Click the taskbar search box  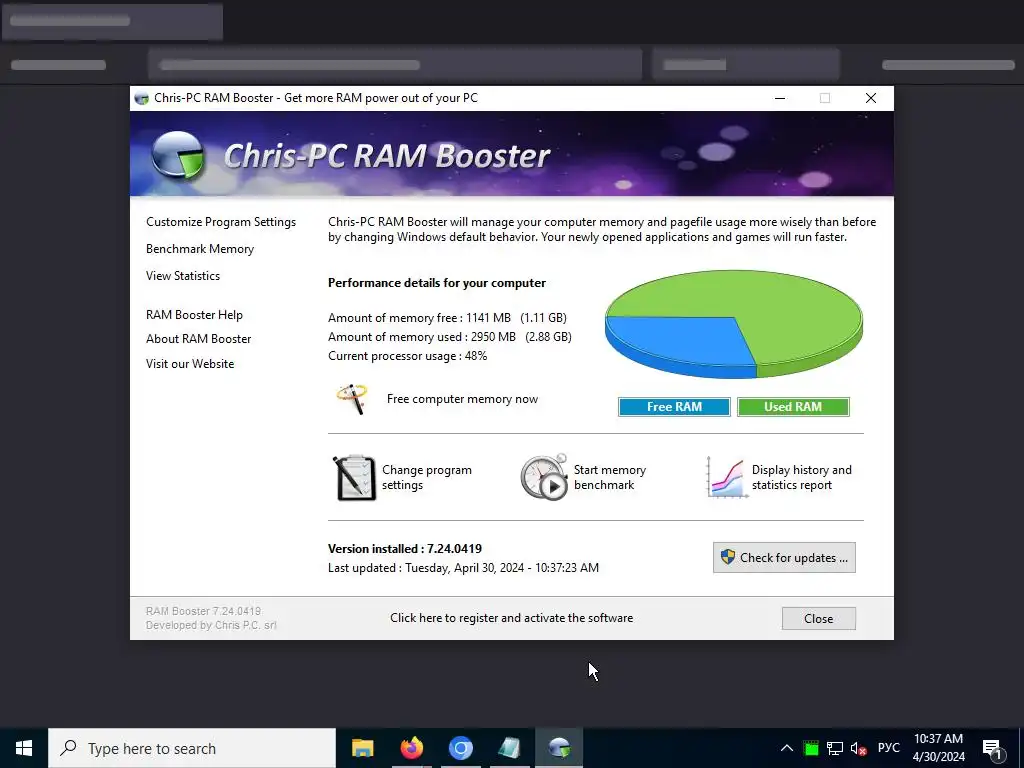click(x=192, y=748)
